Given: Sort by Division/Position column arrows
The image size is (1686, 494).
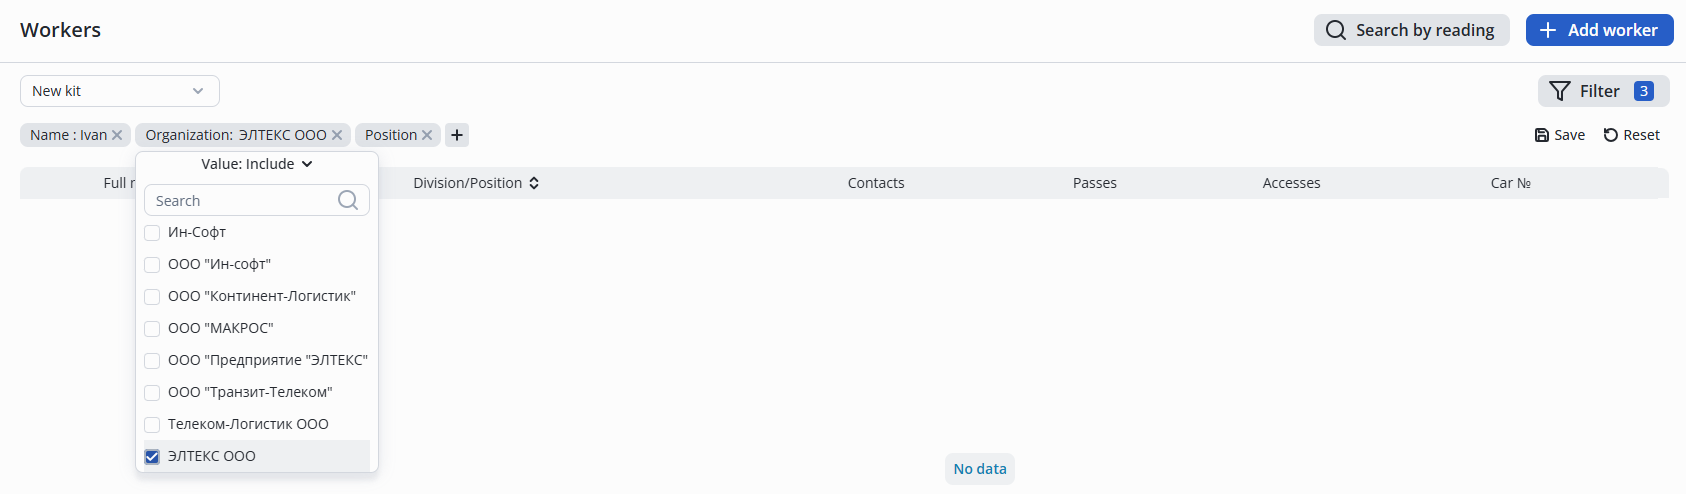Looking at the screenshot, I should point(534,183).
